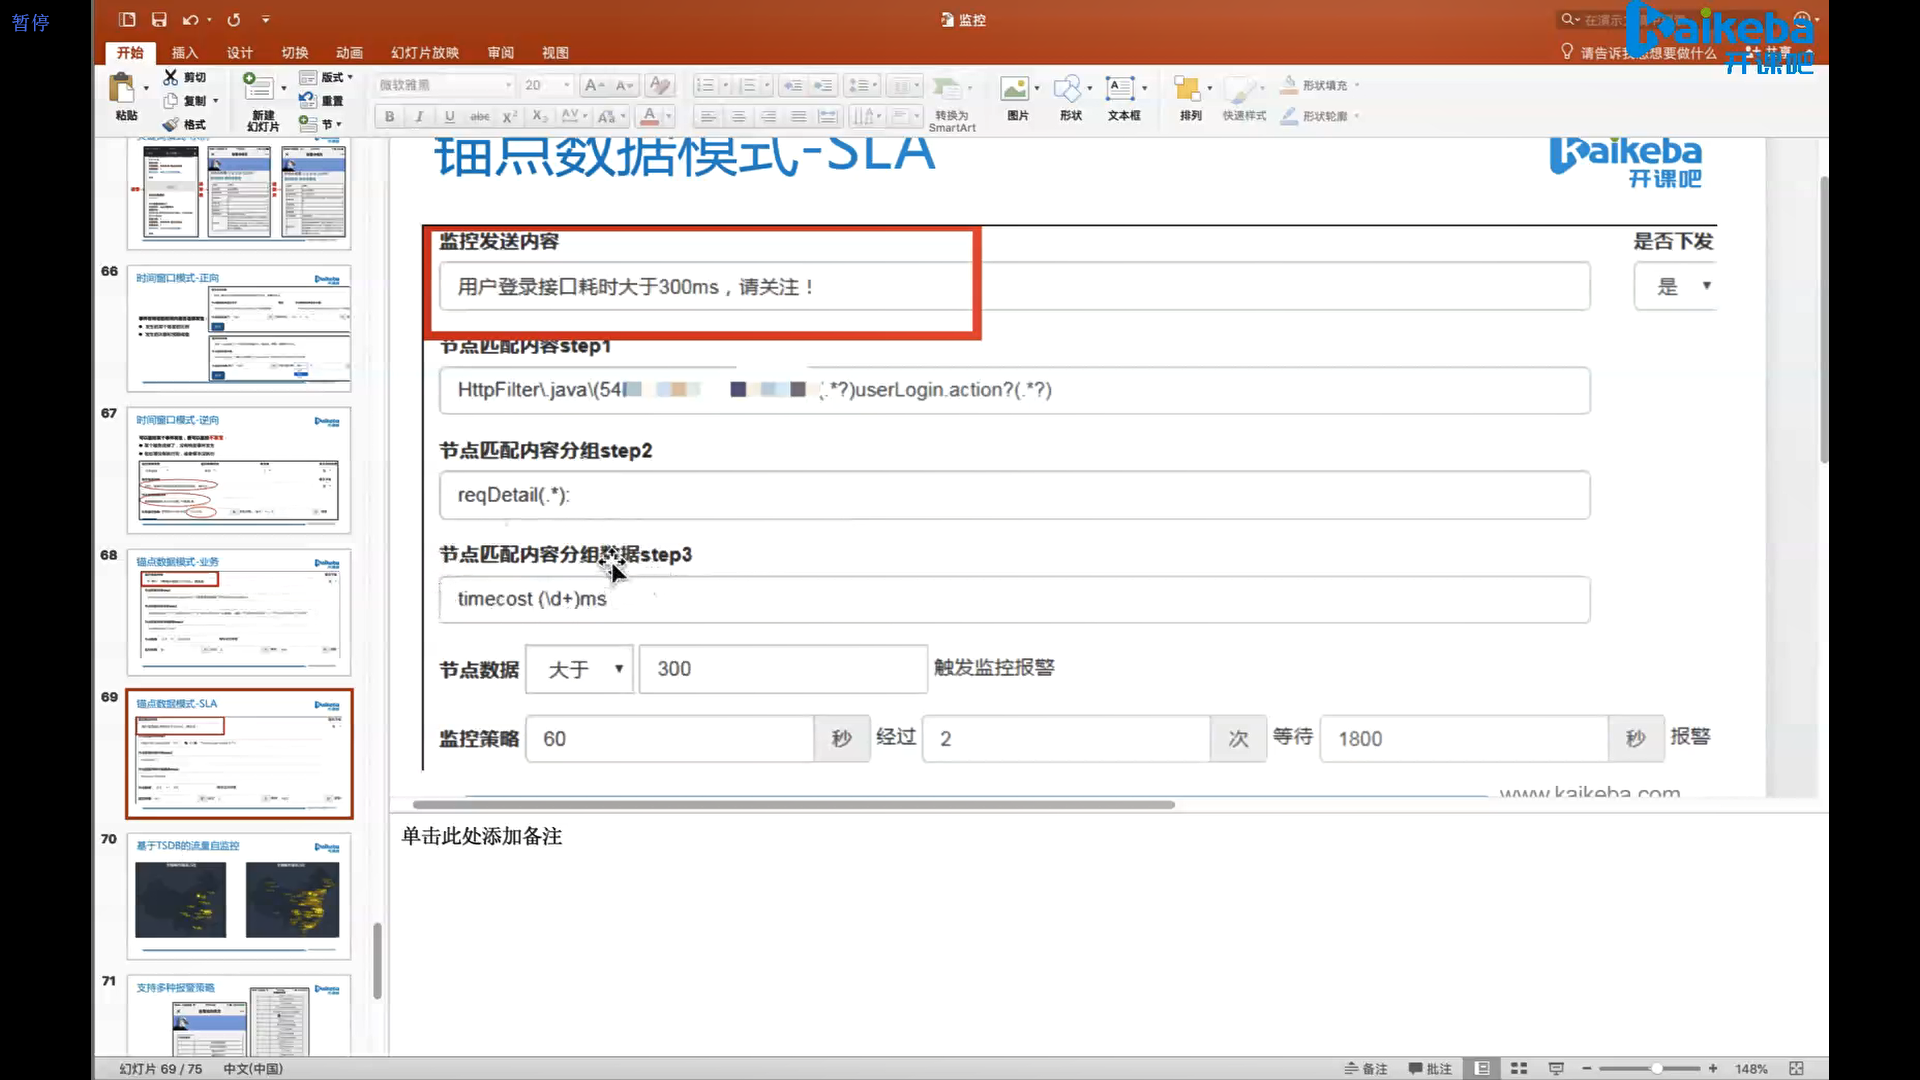
Task: Open the font size dropdown showing 20
Action: 567,85
